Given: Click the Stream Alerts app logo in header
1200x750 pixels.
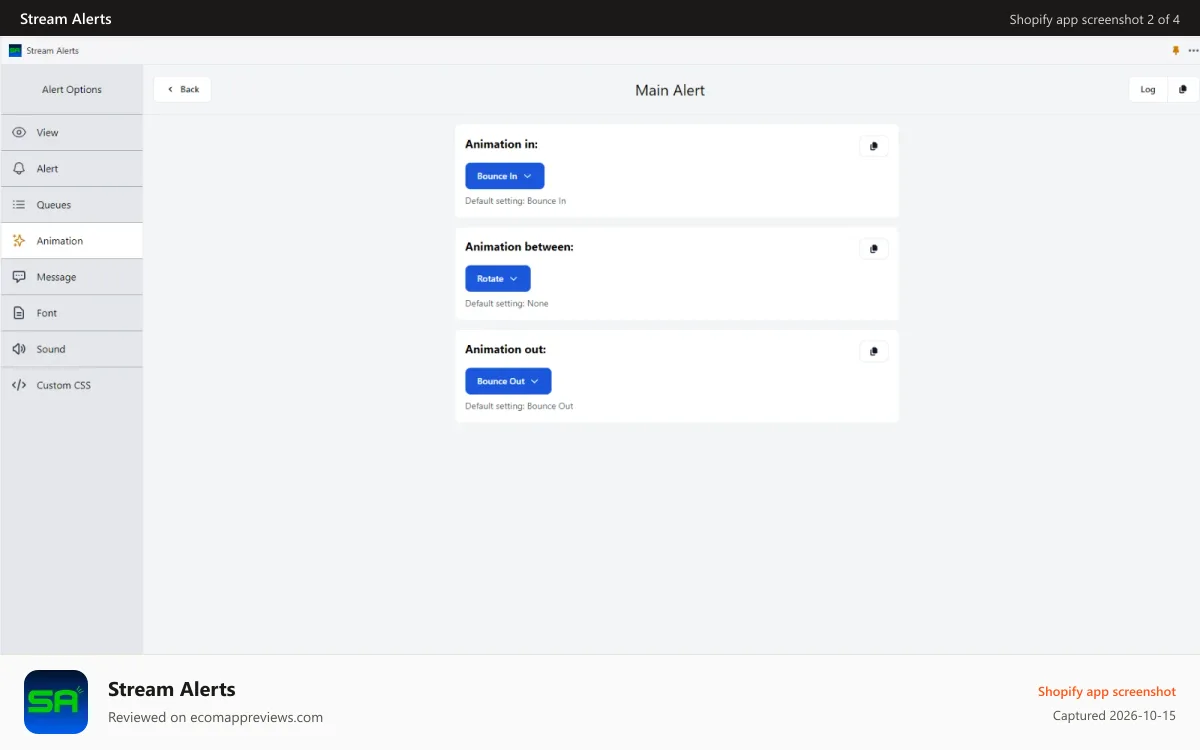Looking at the screenshot, I should click(x=15, y=50).
